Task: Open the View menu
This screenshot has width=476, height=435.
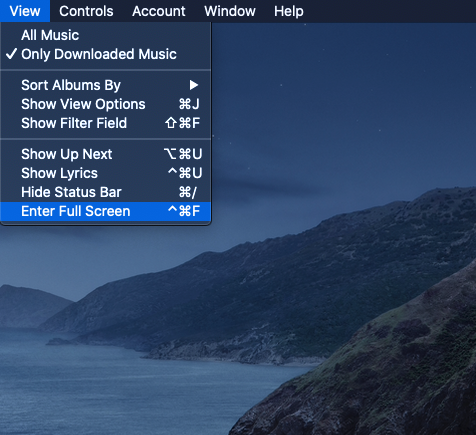Action: tap(25, 11)
